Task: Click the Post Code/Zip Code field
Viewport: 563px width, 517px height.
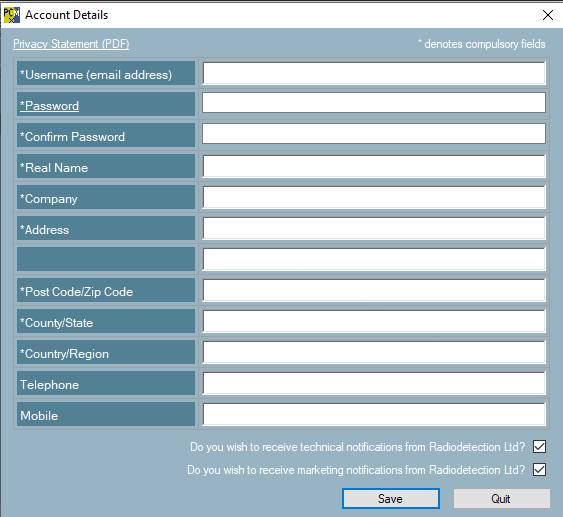Action: (374, 290)
